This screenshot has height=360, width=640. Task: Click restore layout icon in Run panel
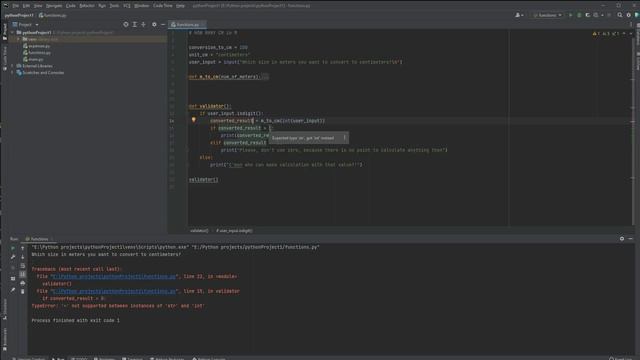point(13,278)
